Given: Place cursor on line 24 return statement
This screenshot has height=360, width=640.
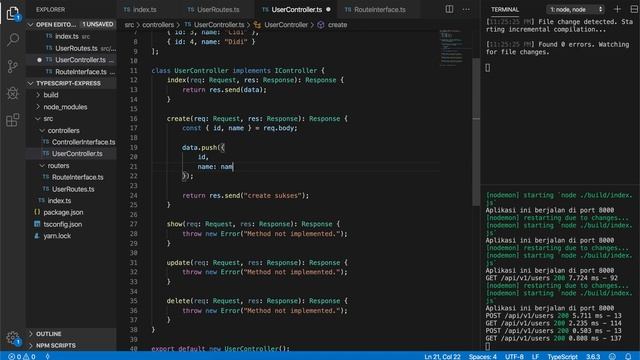Looking at the screenshot, I should tap(245, 196).
